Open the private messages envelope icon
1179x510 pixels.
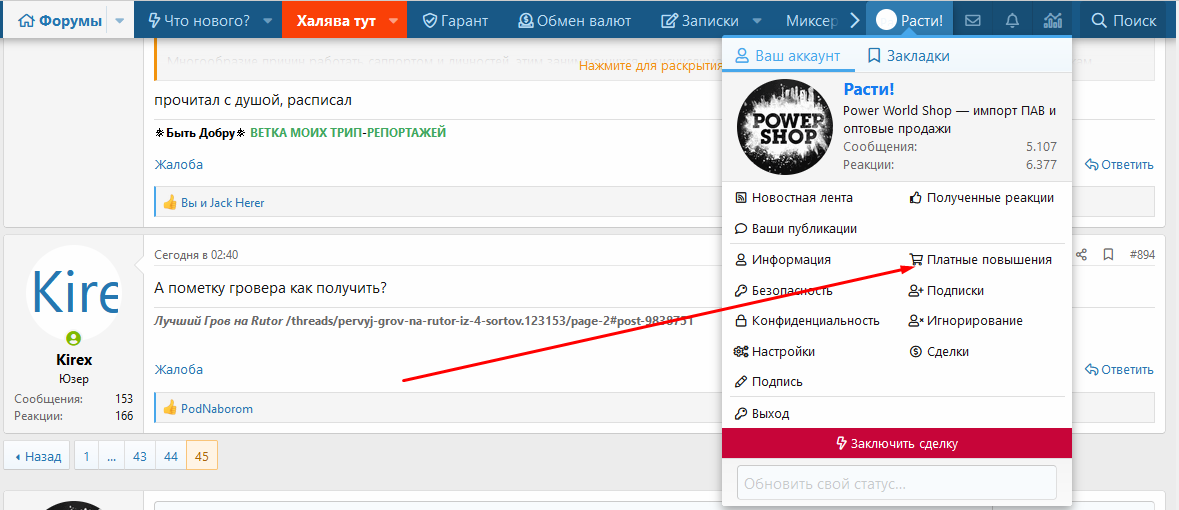972,20
